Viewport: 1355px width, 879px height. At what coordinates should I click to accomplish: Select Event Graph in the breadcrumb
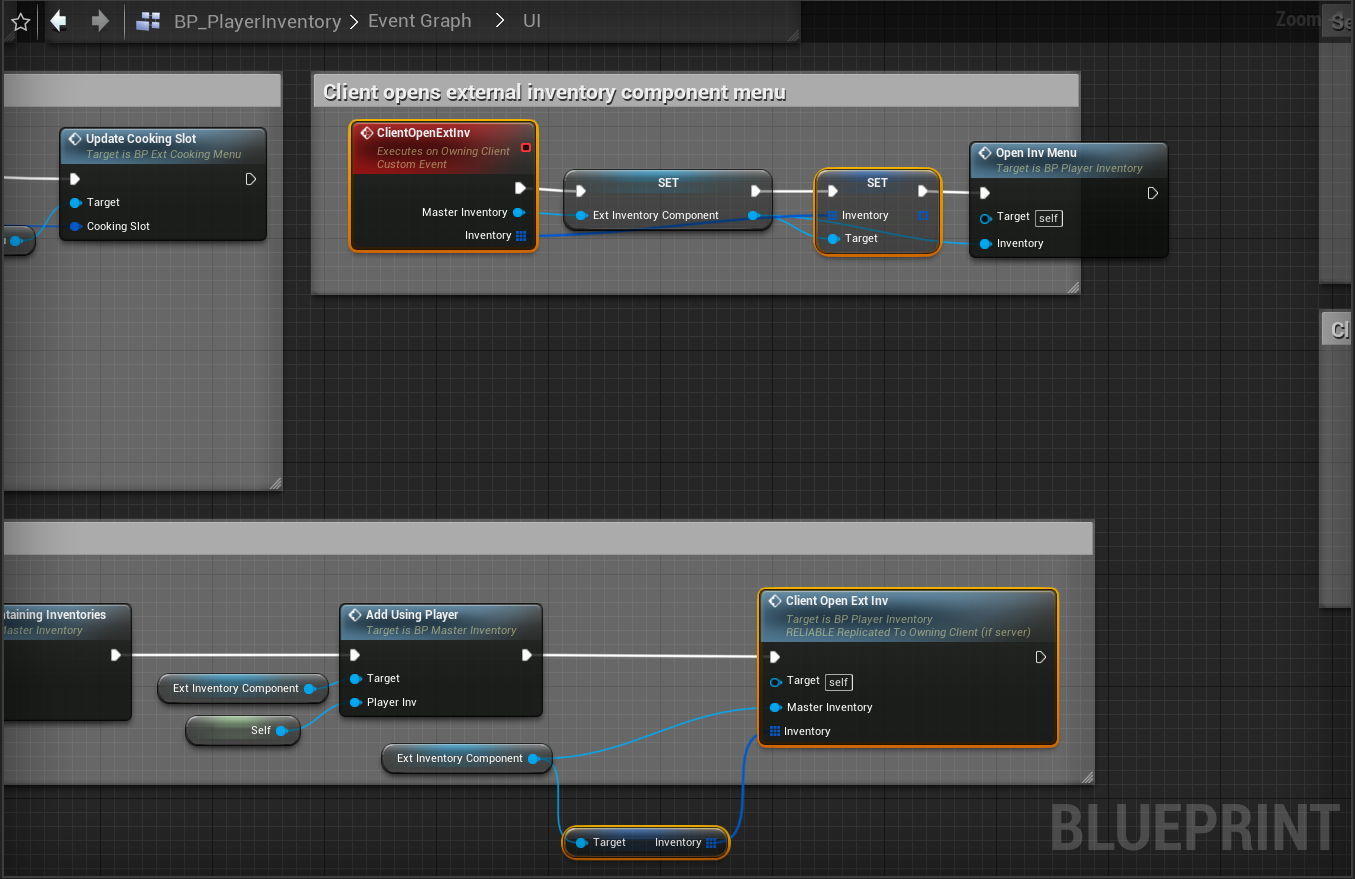(x=419, y=21)
